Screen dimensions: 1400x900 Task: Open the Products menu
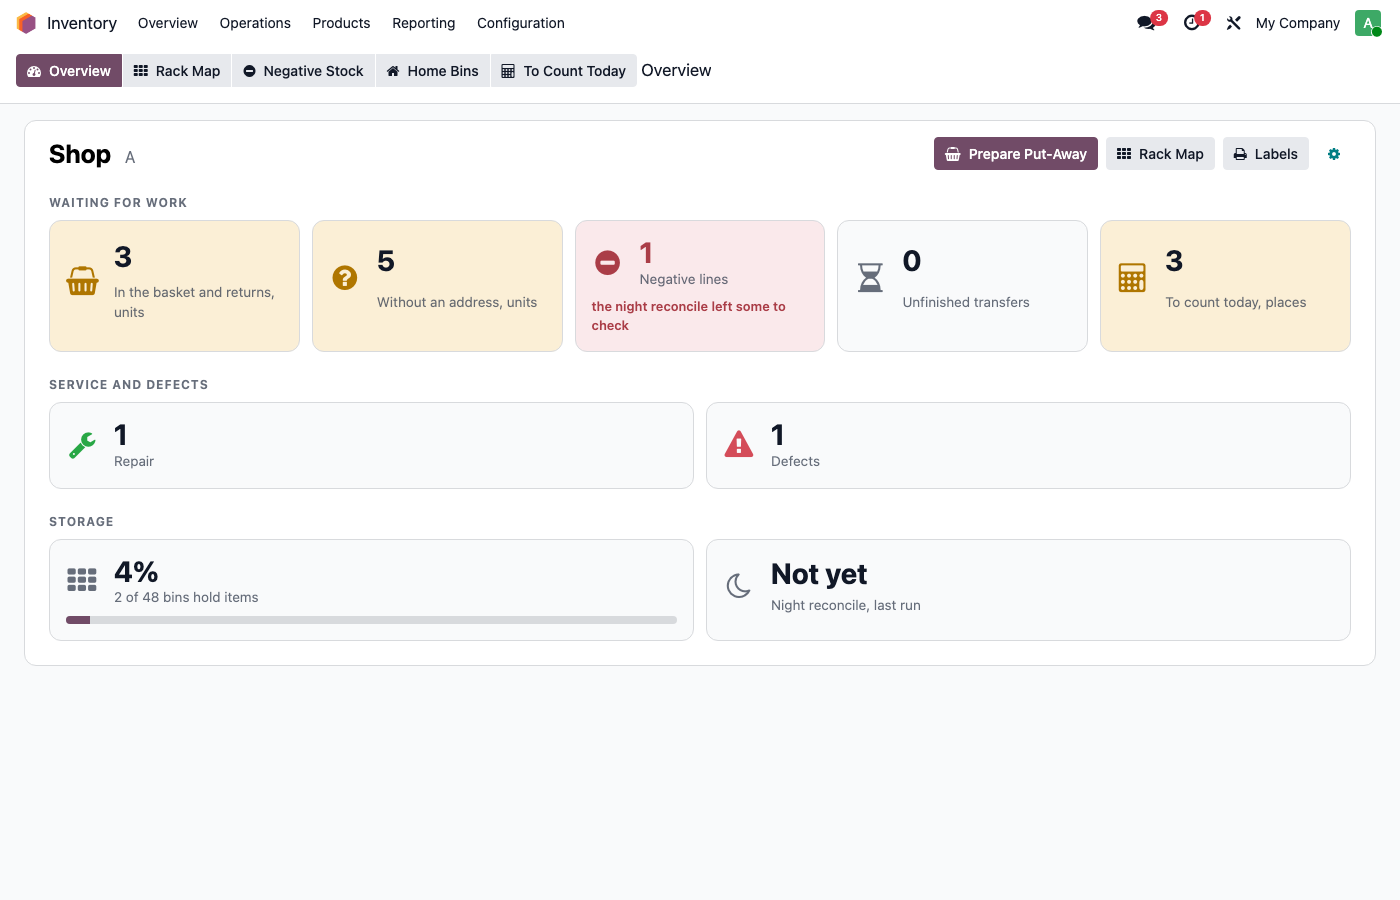point(341,23)
